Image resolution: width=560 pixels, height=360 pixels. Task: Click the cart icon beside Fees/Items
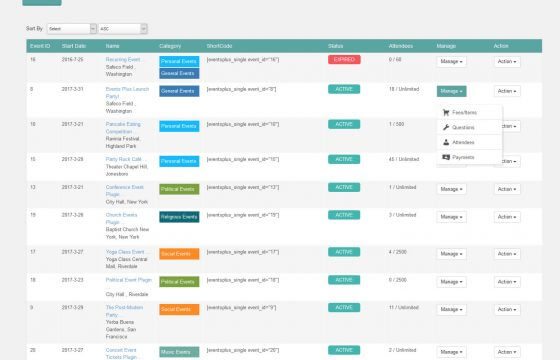[x=446, y=112]
